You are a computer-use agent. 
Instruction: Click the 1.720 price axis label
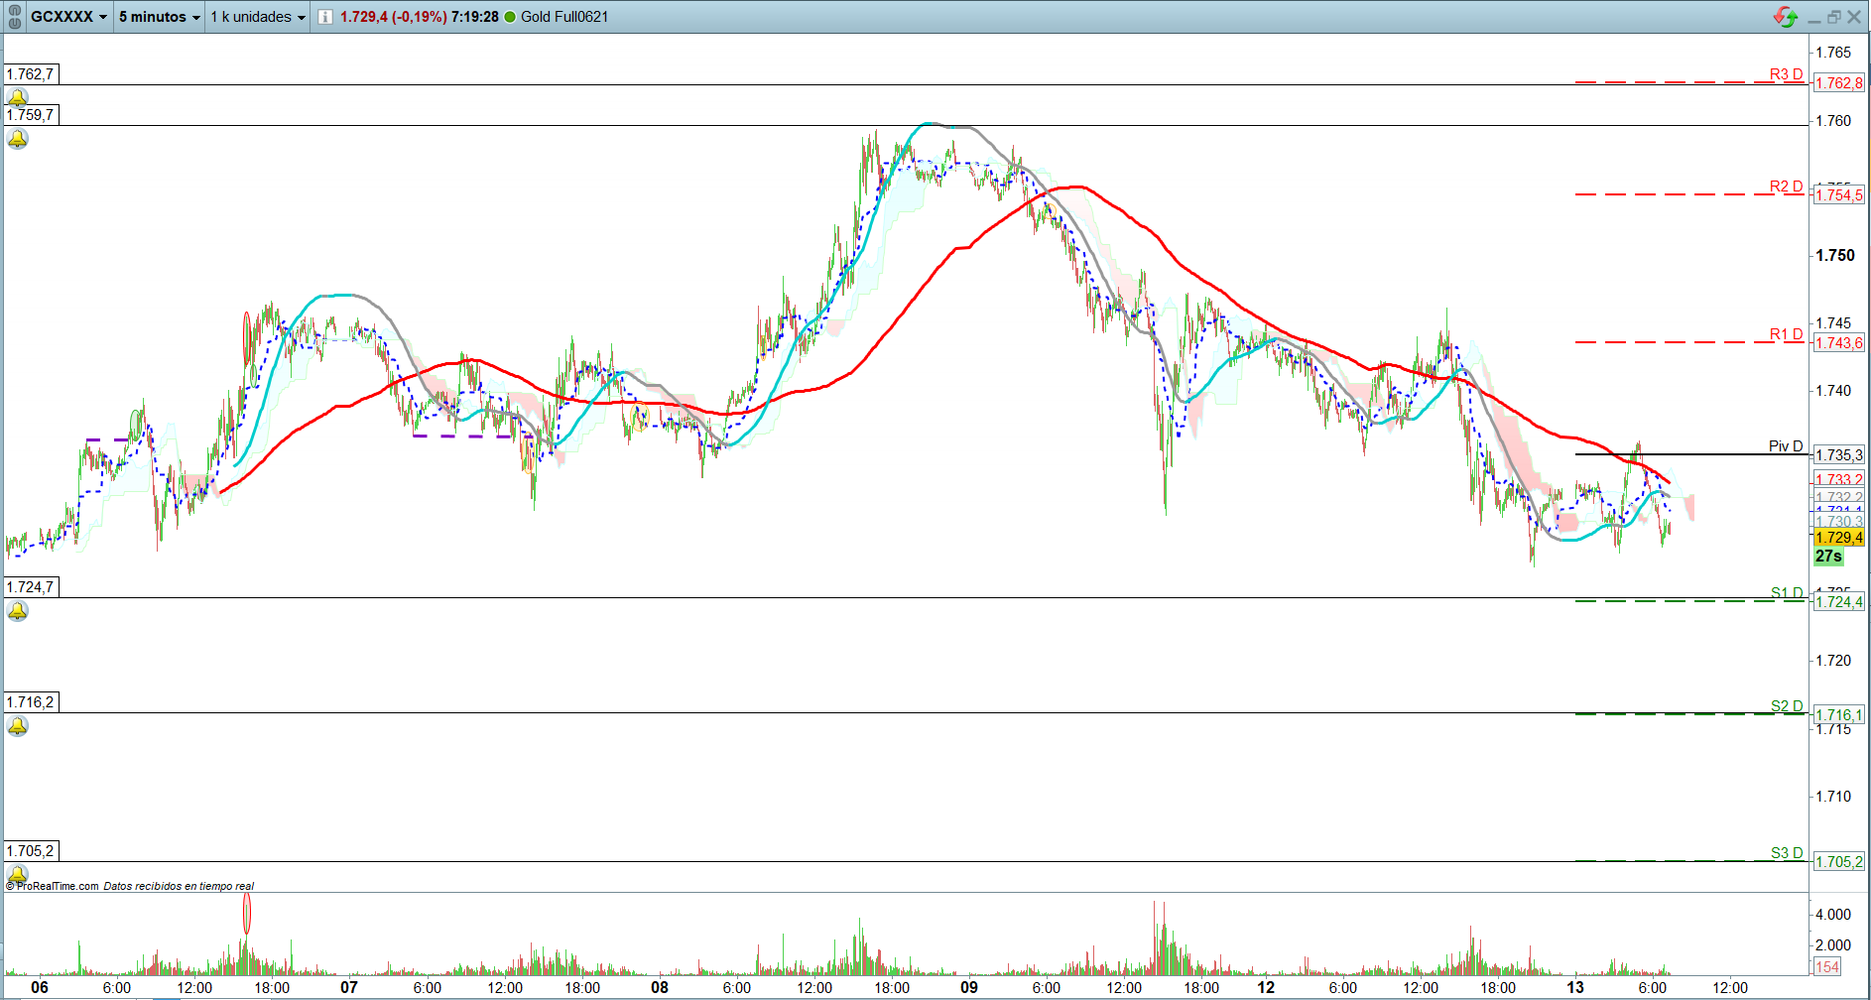tap(1833, 660)
